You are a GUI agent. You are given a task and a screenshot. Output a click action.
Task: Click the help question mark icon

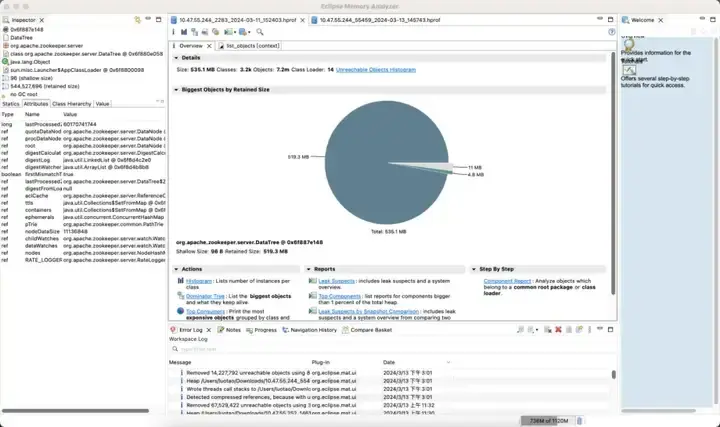click(x=612, y=32)
